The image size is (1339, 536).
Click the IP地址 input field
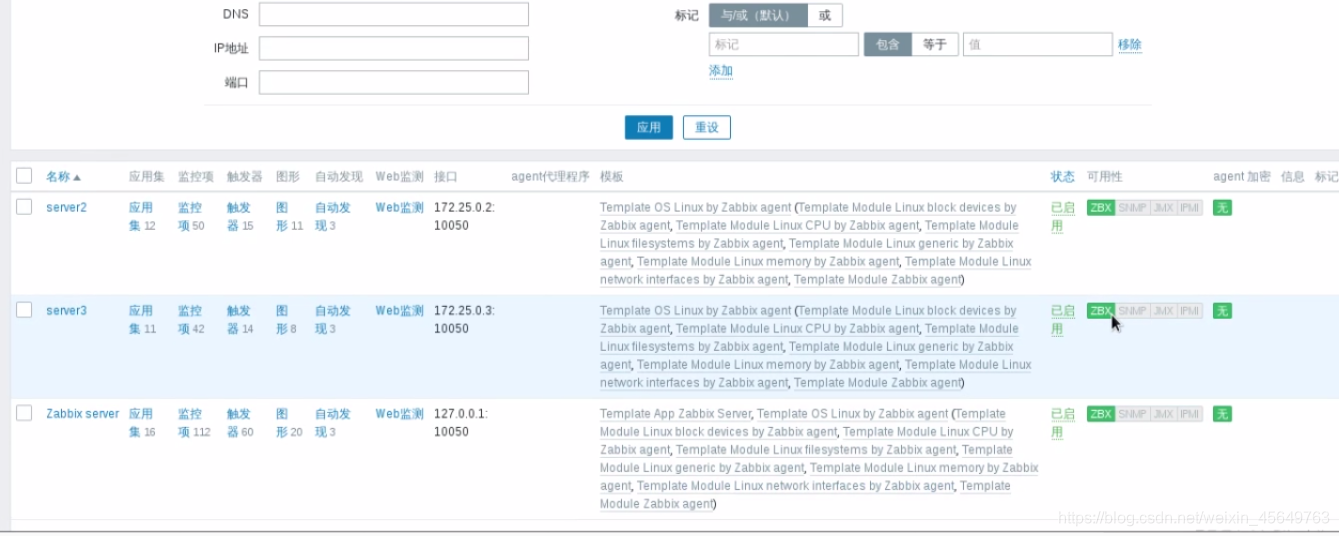(393, 48)
